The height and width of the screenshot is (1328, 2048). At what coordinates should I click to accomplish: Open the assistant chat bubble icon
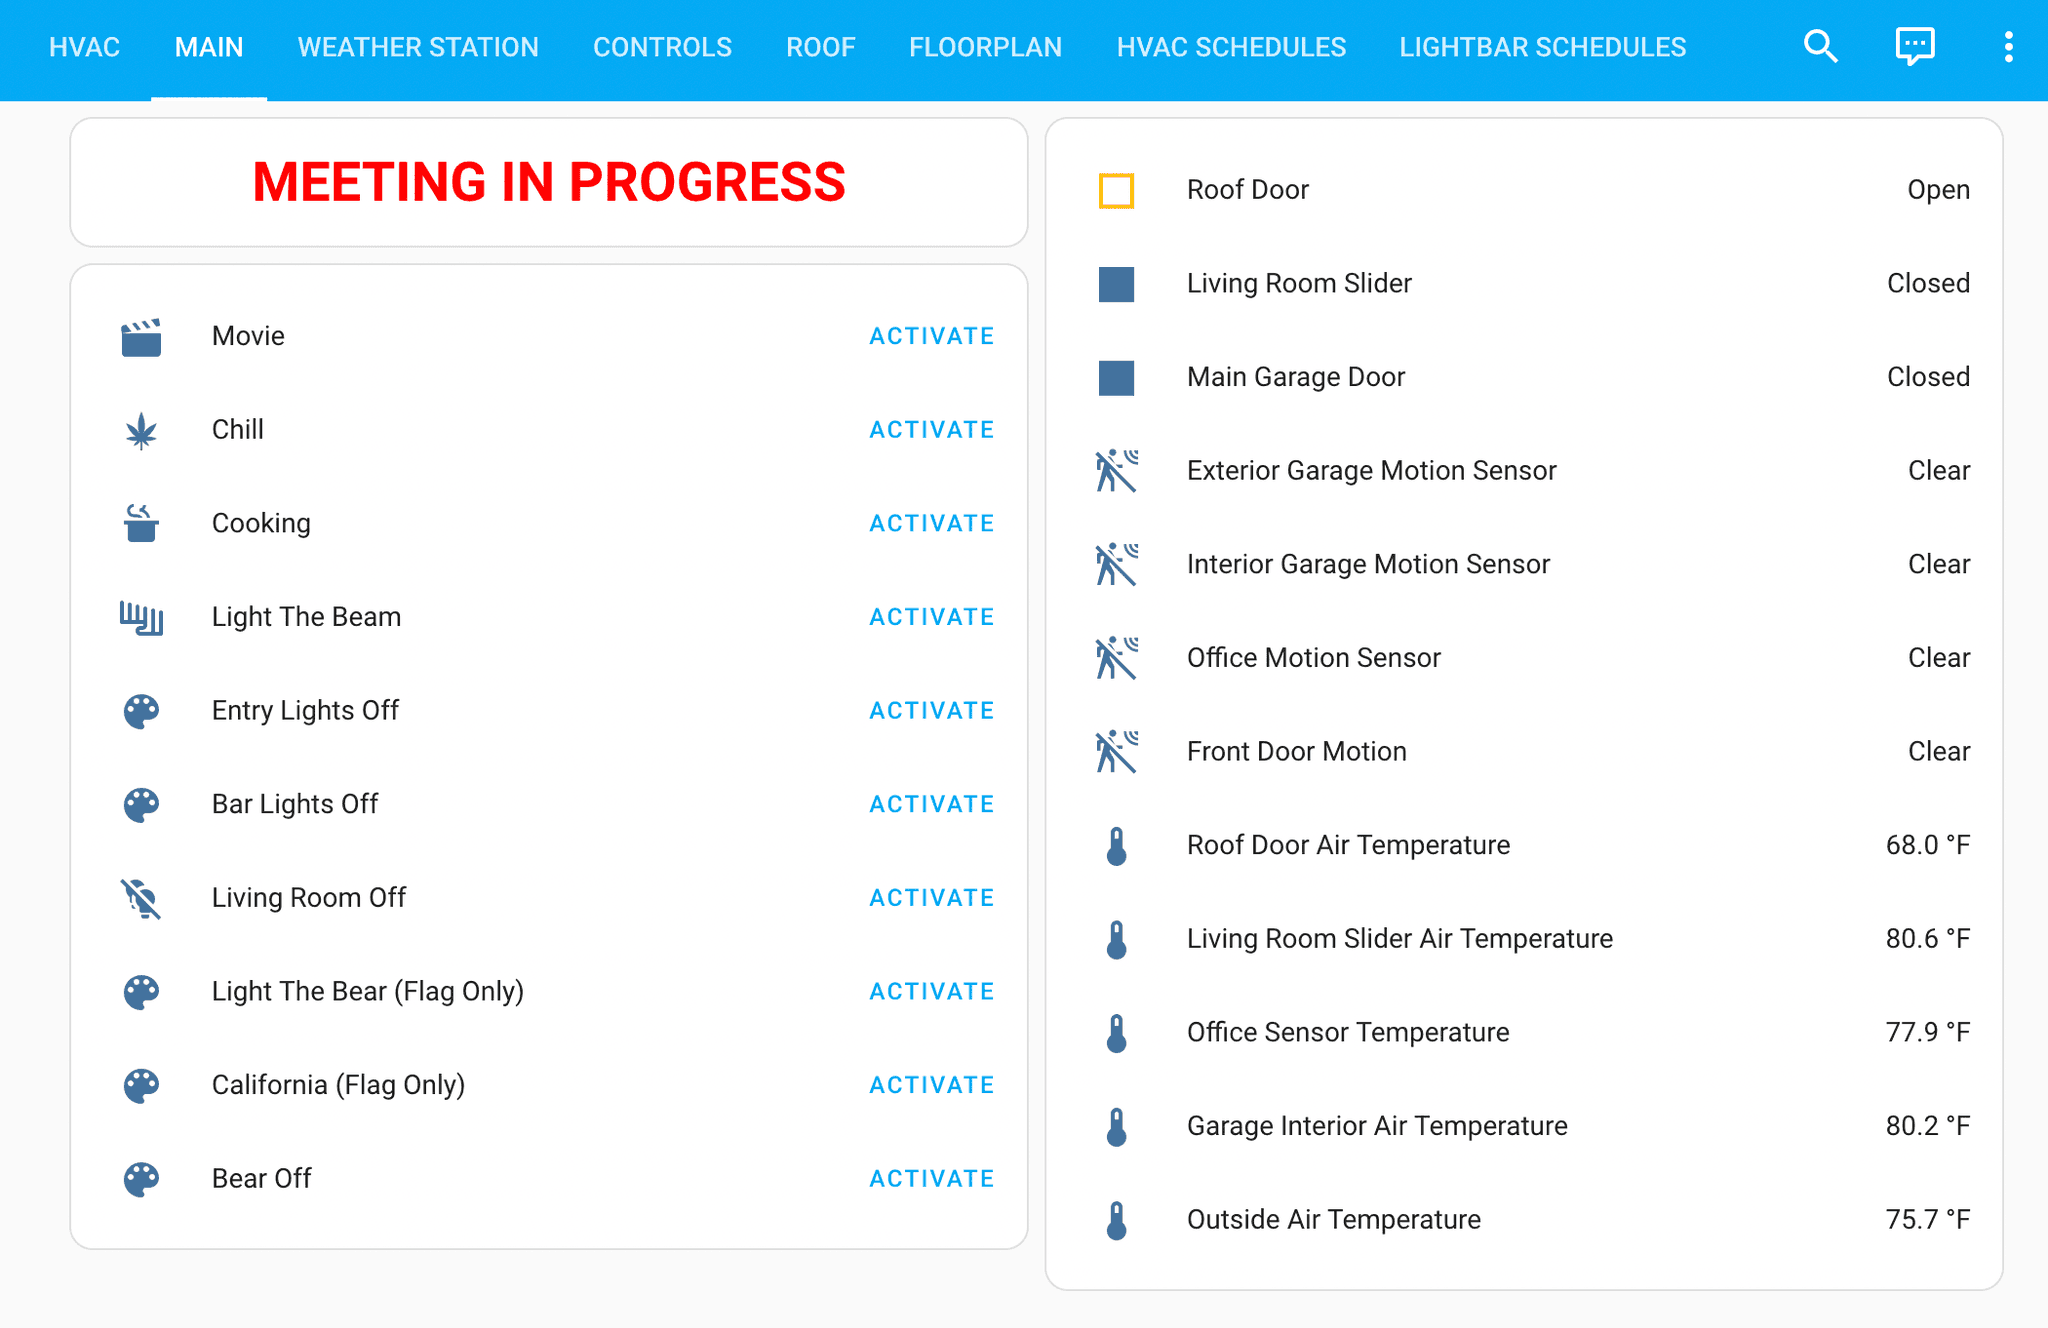(1914, 47)
